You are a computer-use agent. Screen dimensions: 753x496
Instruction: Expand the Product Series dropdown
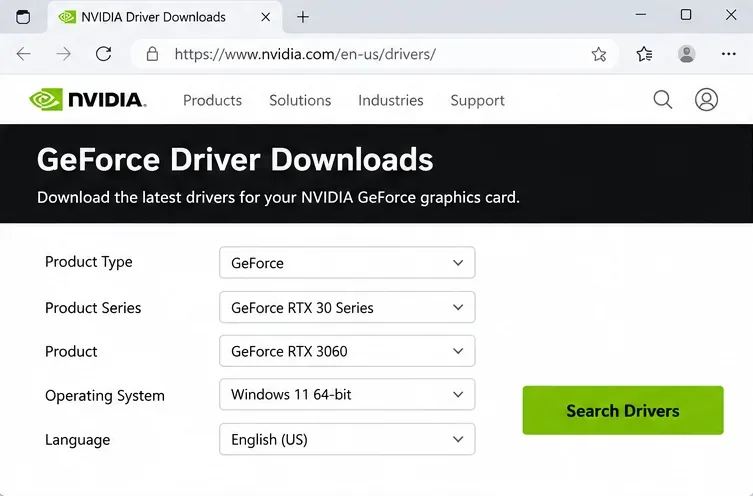[x=347, y=307]
